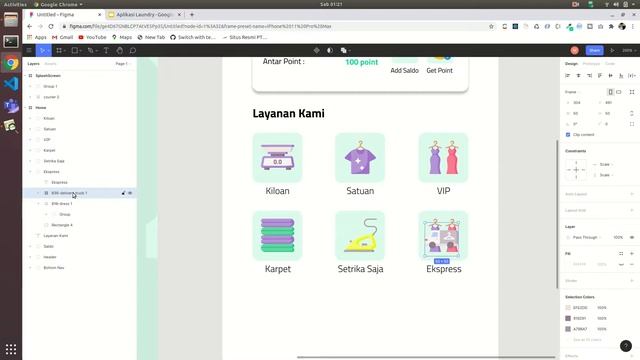640x360 pixels.
Task: Select the Frame tool
Action: 59,51
